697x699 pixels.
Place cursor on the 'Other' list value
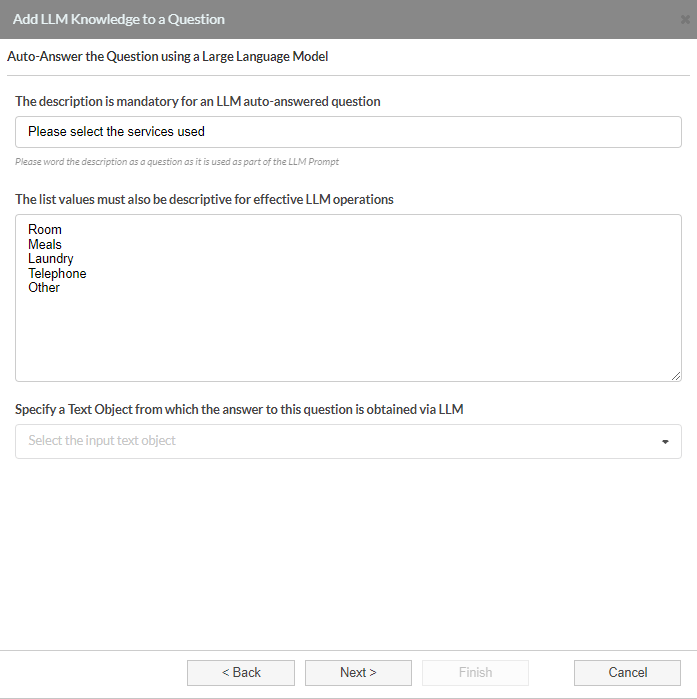click(x=44, y=288)
